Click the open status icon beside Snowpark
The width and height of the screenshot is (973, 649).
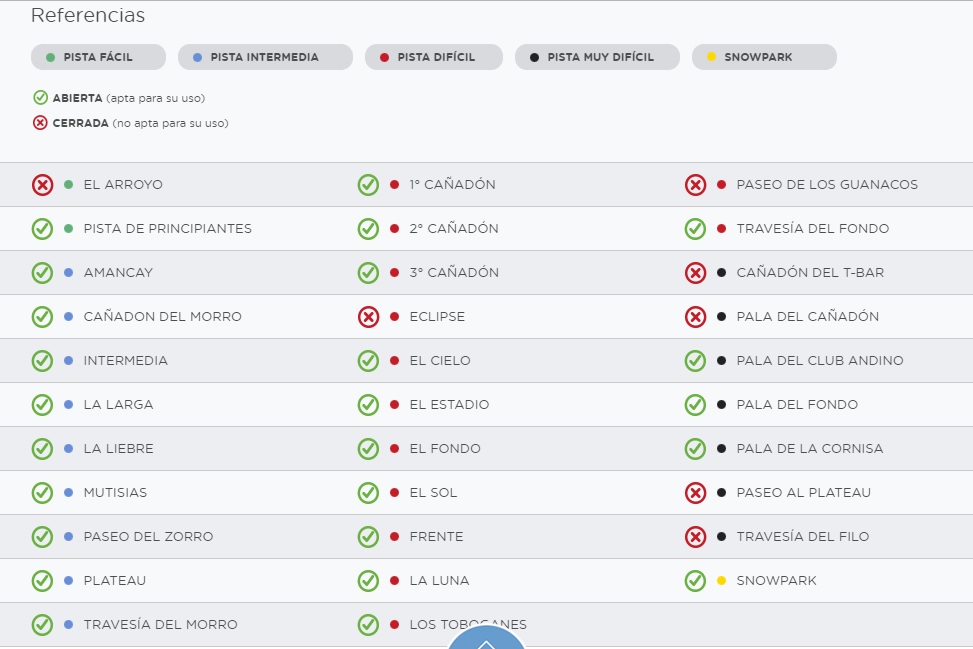coord(695,581)
